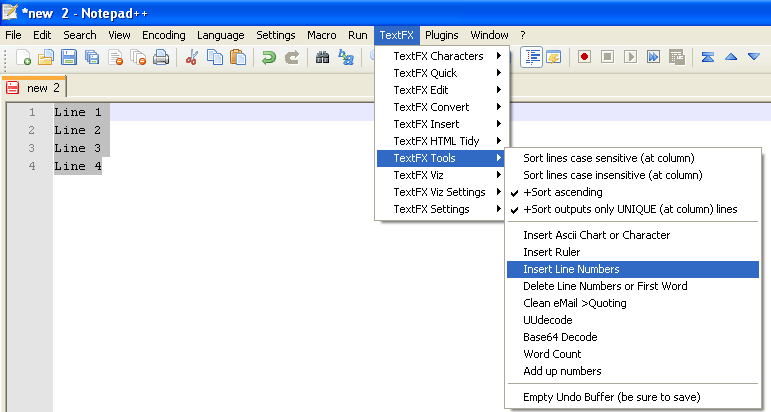Toggle the +Sort ascending option
The height and width of the screenshot is (412, 771).
point(562,192)
